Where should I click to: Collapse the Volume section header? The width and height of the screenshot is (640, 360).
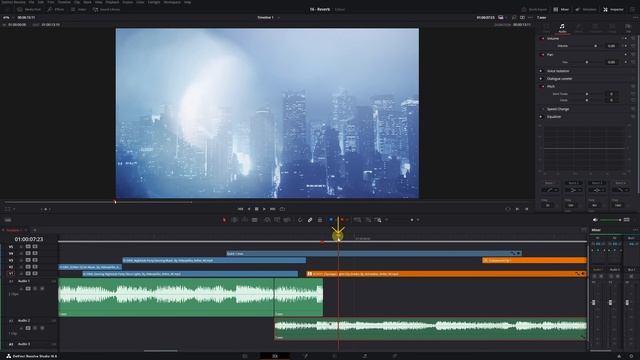[x=553, y=38]
